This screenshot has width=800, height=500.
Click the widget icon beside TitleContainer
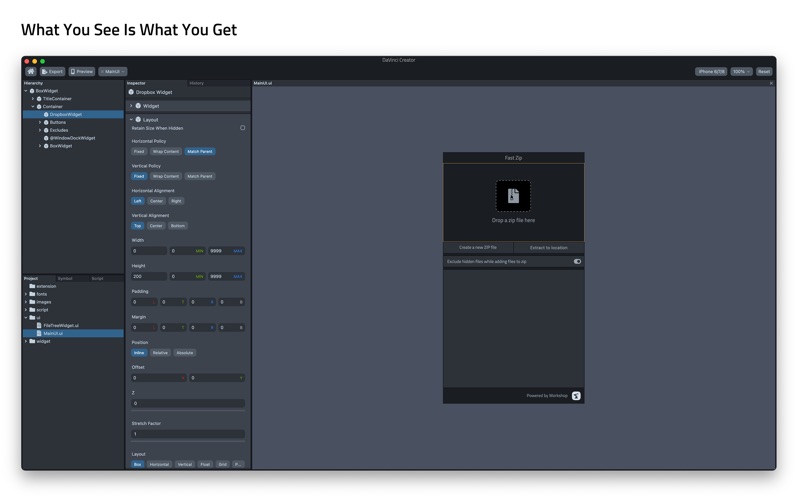pyautogui.click(x=39, y=99)
